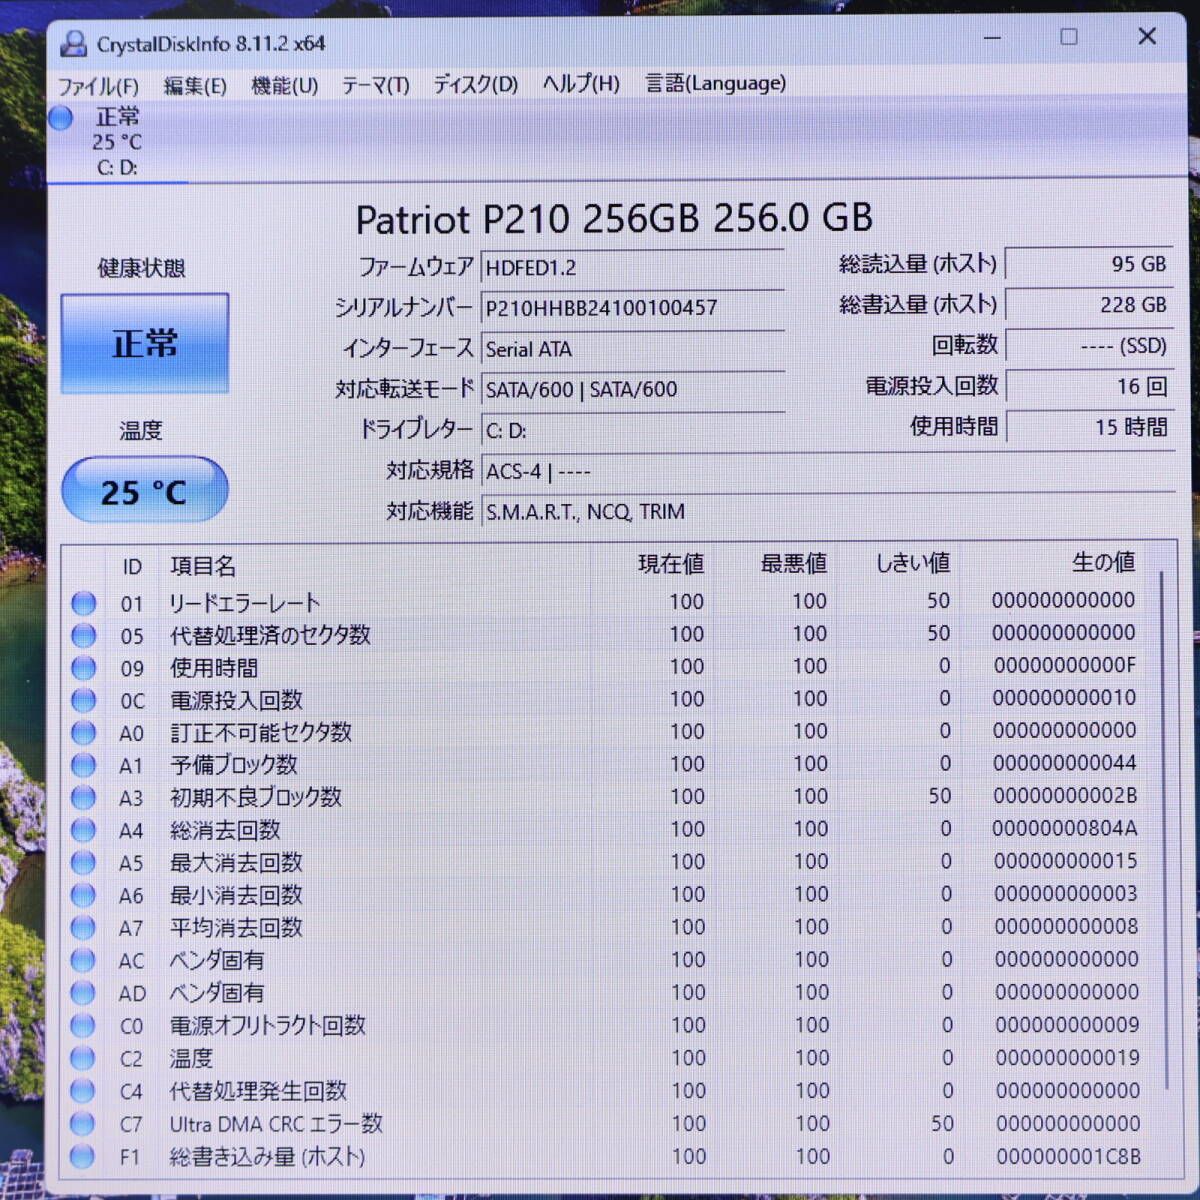Viewport: 1200px width, 1200px height.
Task: Click the 電源投入回数 value 16 回
Action: [x=1089, y=386]
